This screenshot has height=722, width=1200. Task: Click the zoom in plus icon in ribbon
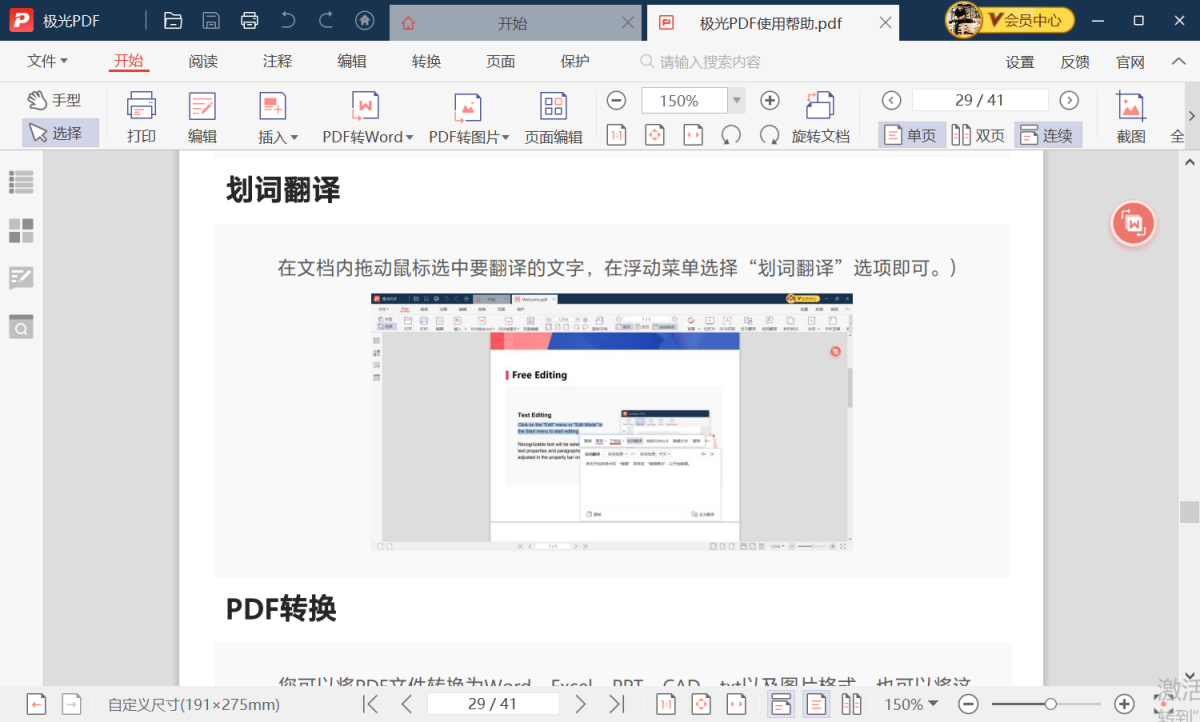tap(769, 100)
